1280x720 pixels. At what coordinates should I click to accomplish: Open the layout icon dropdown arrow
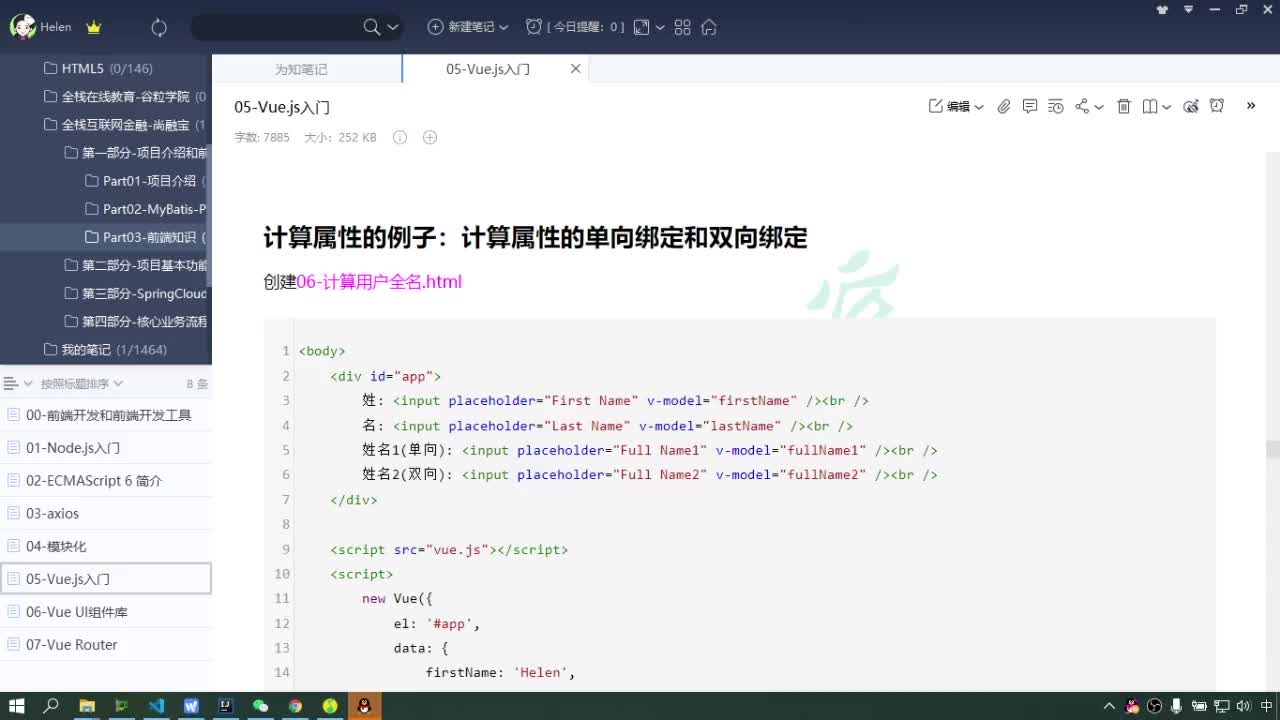click(660, 28)
